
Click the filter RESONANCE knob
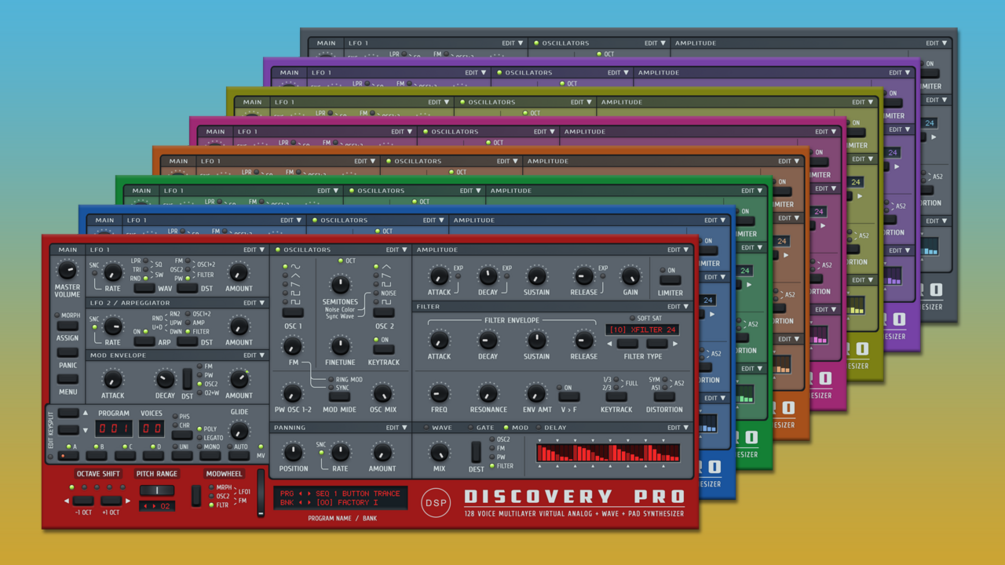coord(488,393)
